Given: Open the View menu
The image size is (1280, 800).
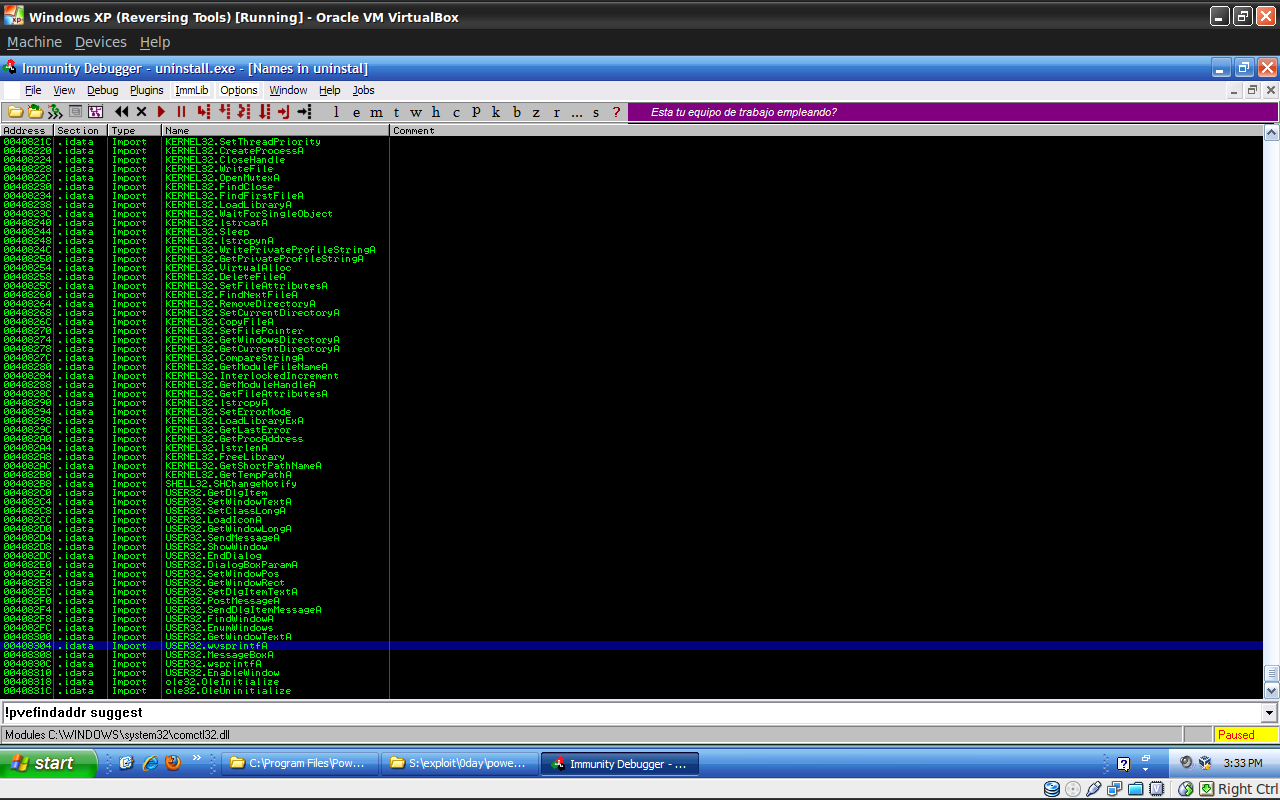Looking at the screenshot, I should pyautogui.click(x=64, y=90).
